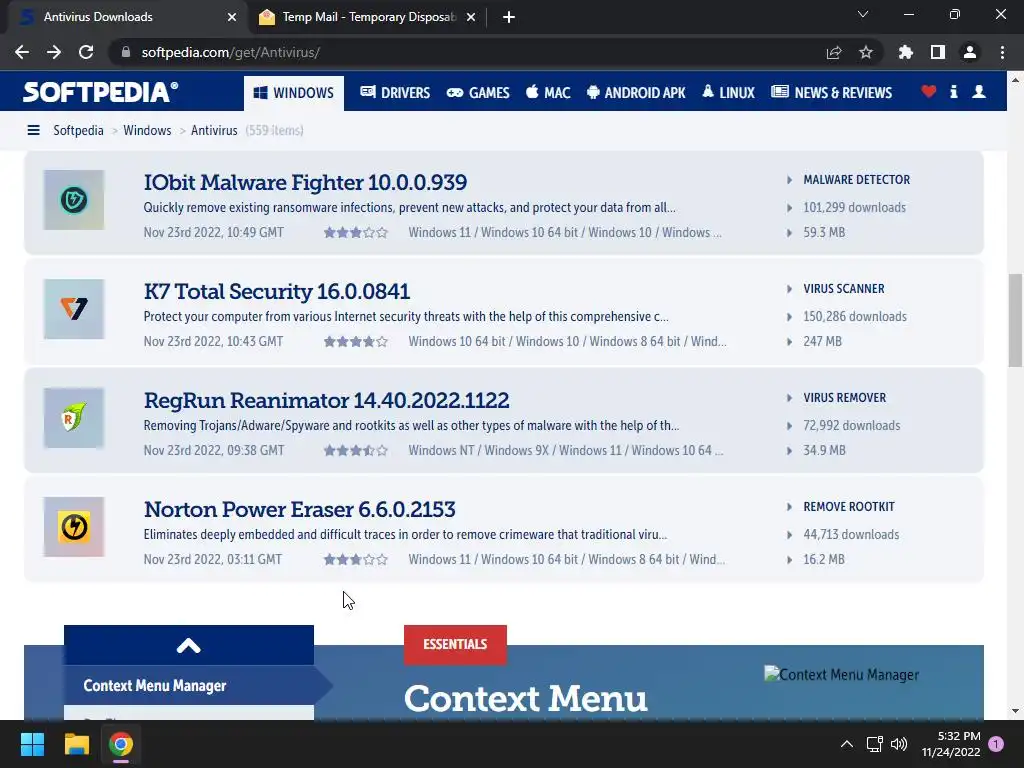Bookmark this page with the star icon
The width and height of the screenshot is (1024, 768).
point(865,52)
